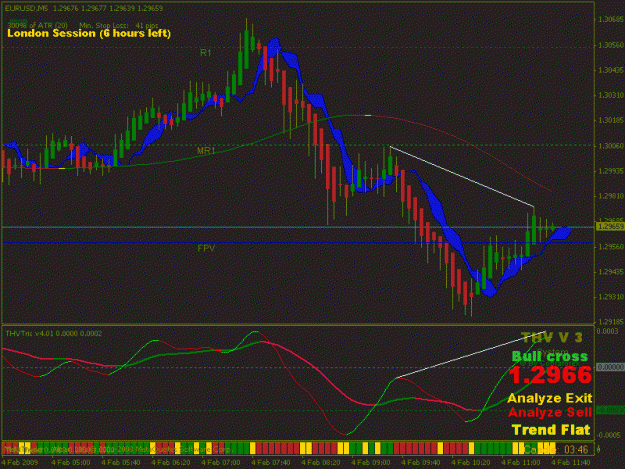Click the '4 Feb 11:40' time axis label
The image size is (625, 469).
click(571, 463)
